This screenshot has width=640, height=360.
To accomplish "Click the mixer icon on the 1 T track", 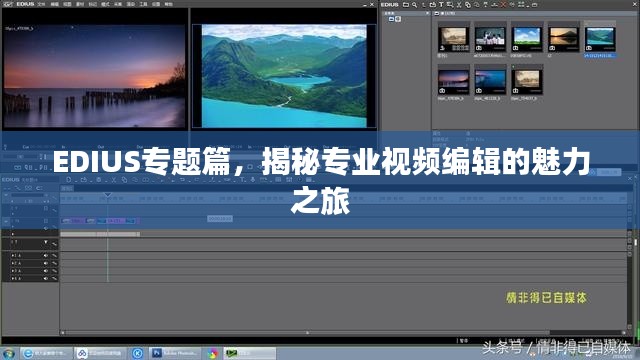I will [x=54, y=244].
